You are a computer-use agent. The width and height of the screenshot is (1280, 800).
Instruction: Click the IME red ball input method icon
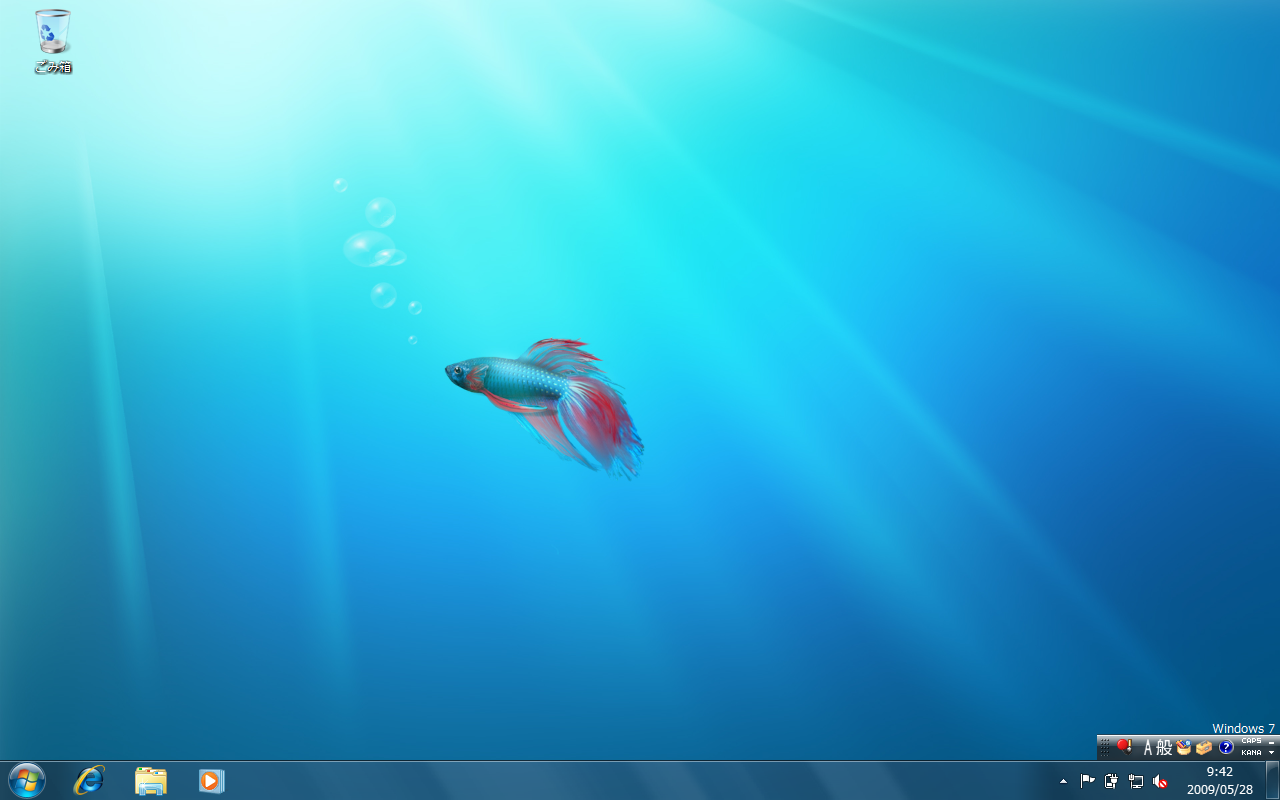click(1124, 747)
